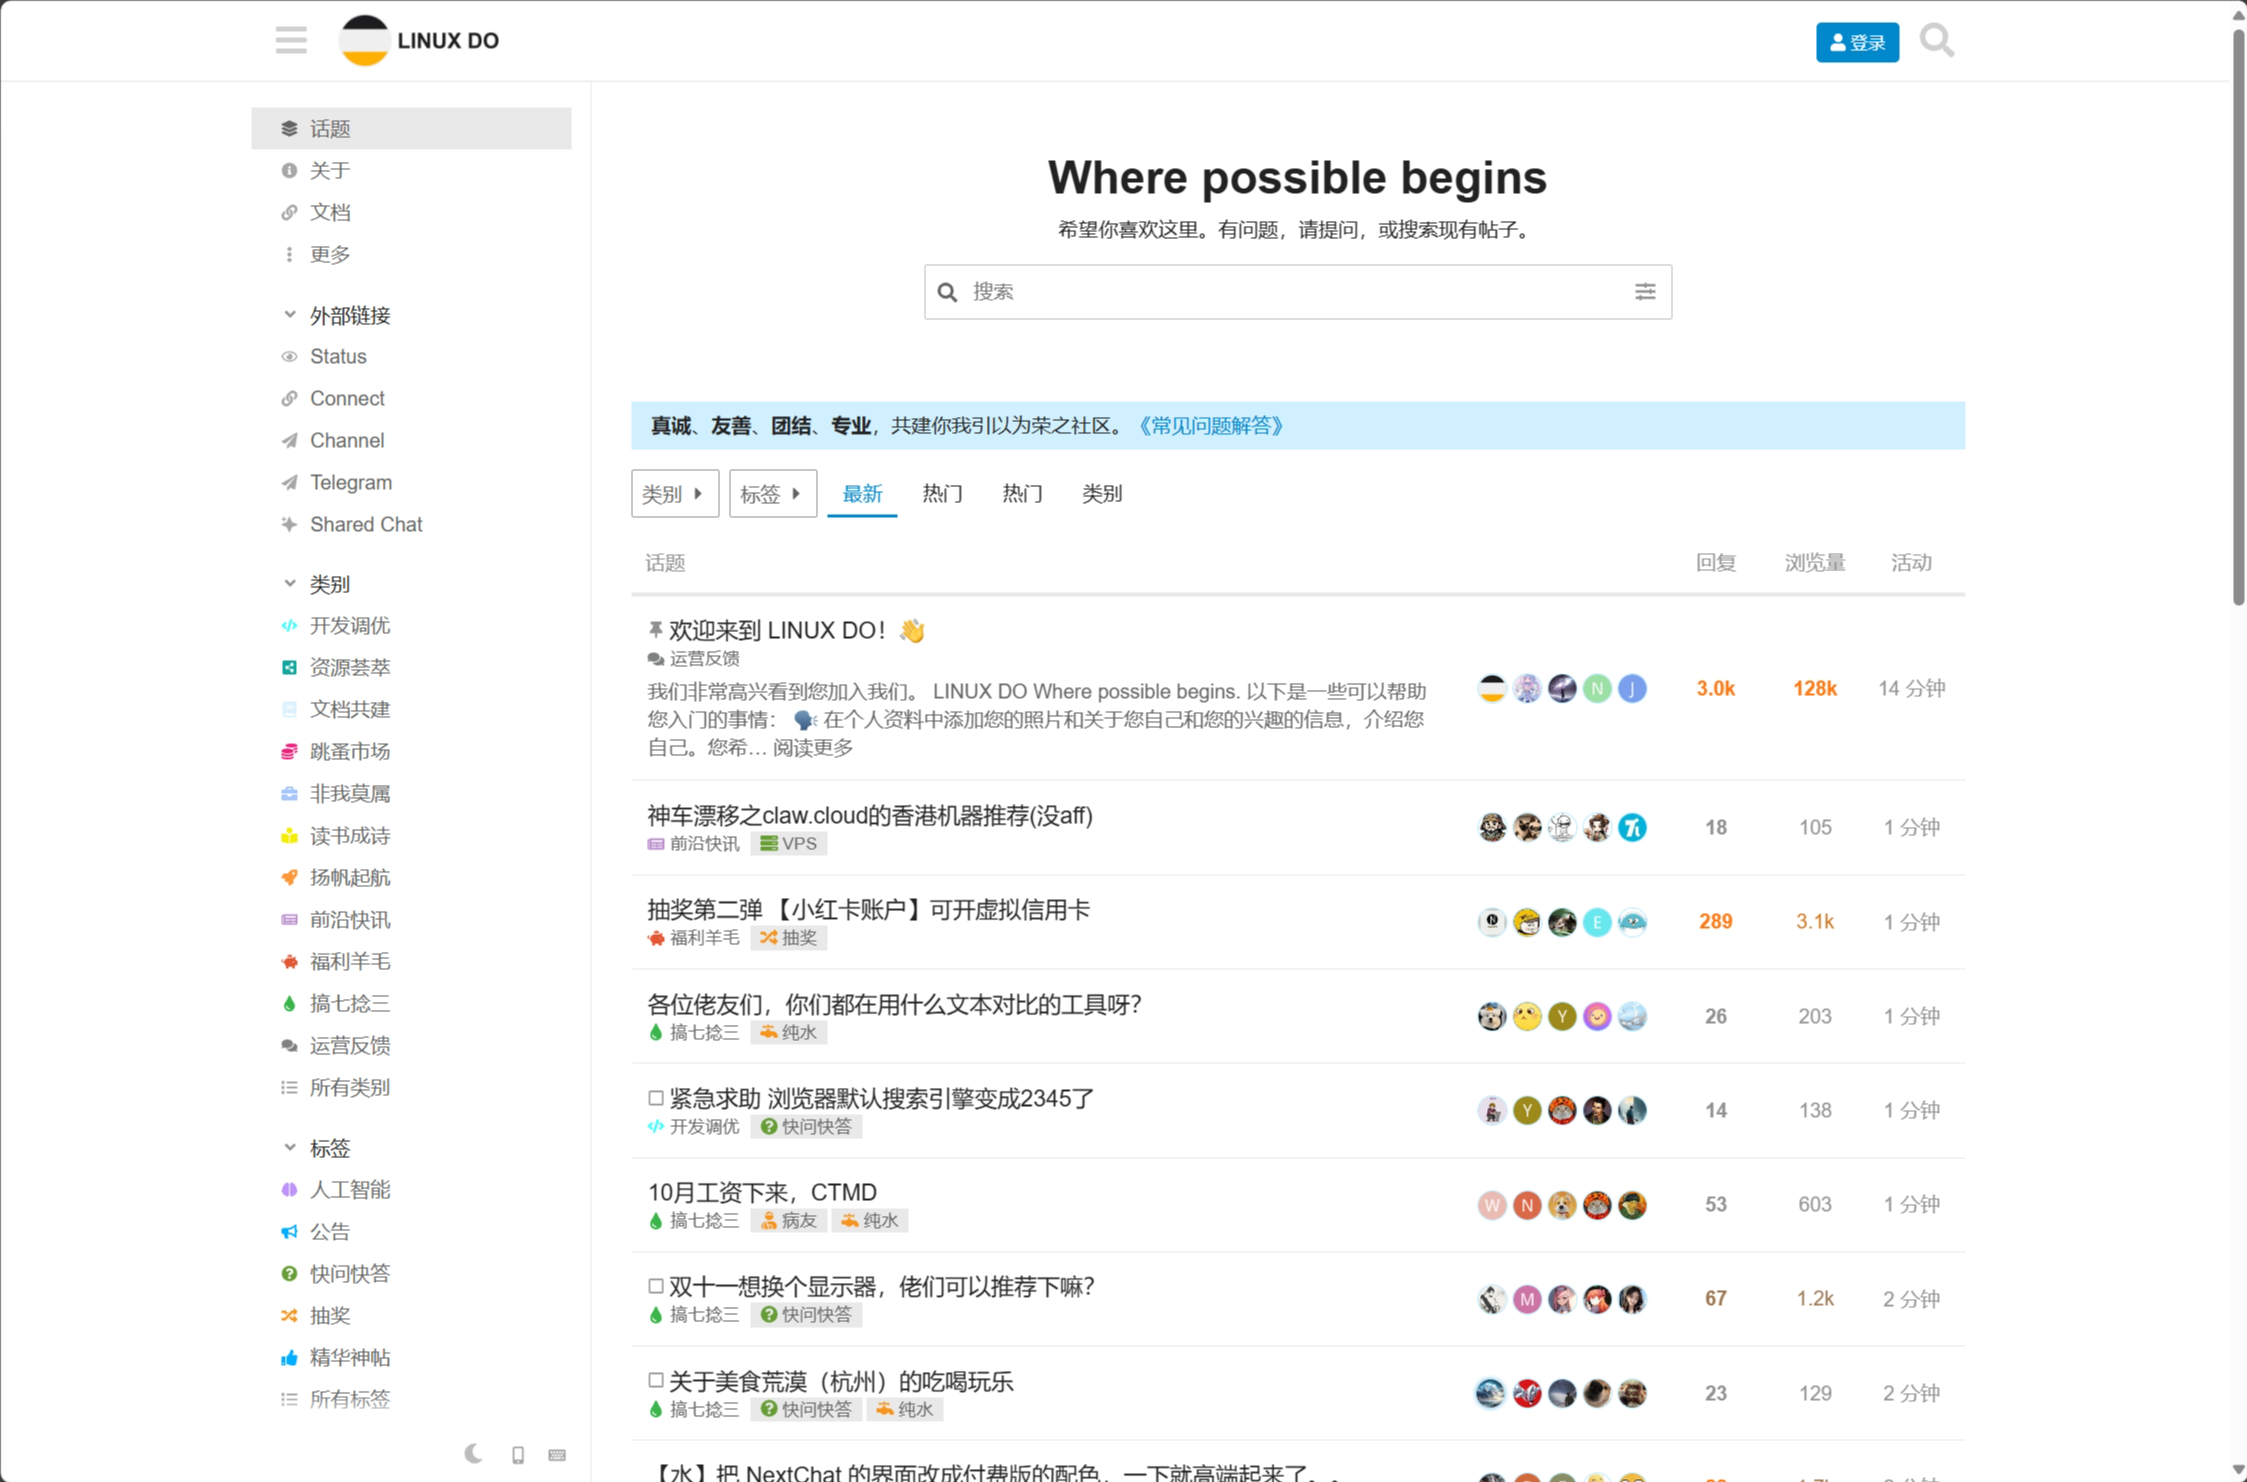Viewport: 2247px width, 1482px height.
Task: Select the first 热门 tab
Action: coord(942,493)
